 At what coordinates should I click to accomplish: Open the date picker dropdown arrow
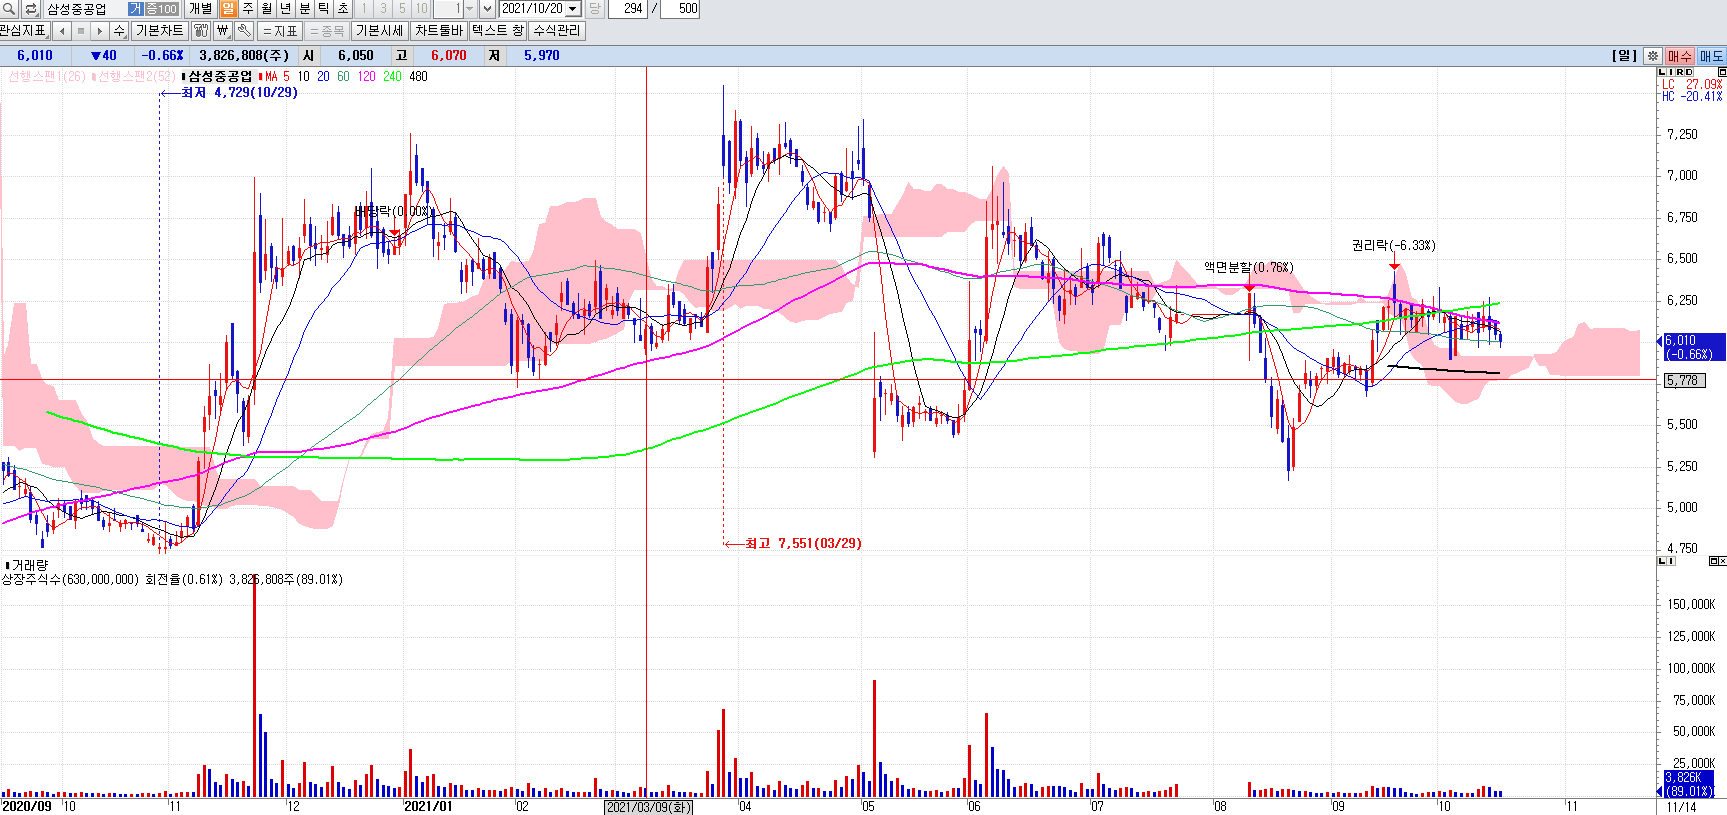pos(572,9)
